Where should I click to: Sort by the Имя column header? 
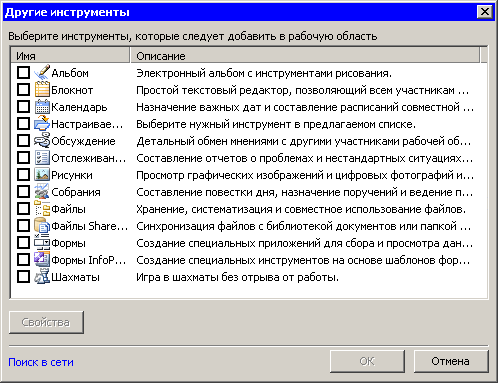click(70, 56)
